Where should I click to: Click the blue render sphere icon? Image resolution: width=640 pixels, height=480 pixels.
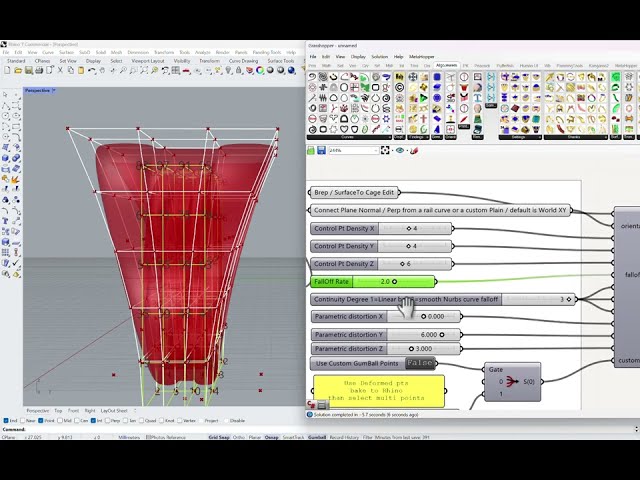pos(291,70)
